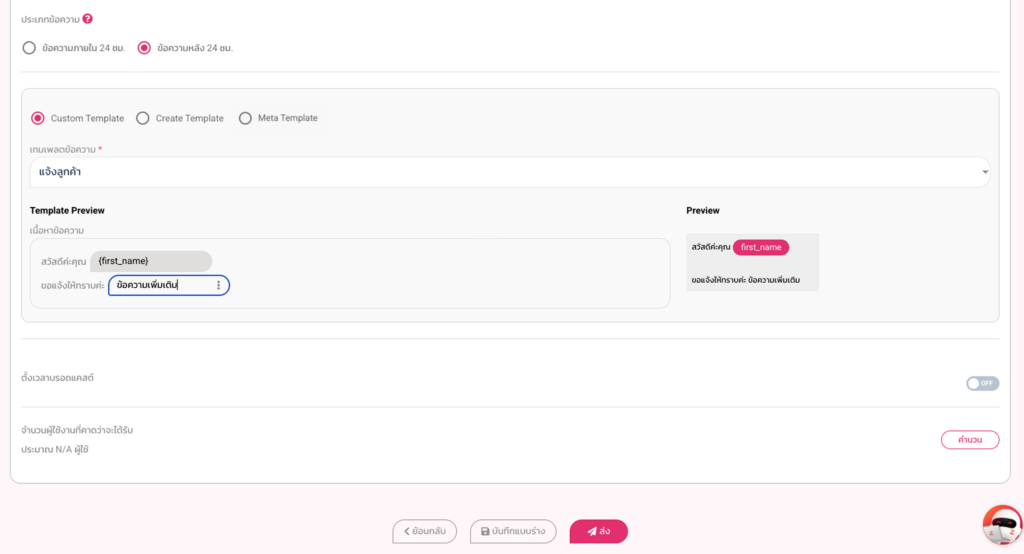The width and height of the screenshot is (1024, 554).
Task: Go back using the ย้อนกลับ button
Action: 425,531
